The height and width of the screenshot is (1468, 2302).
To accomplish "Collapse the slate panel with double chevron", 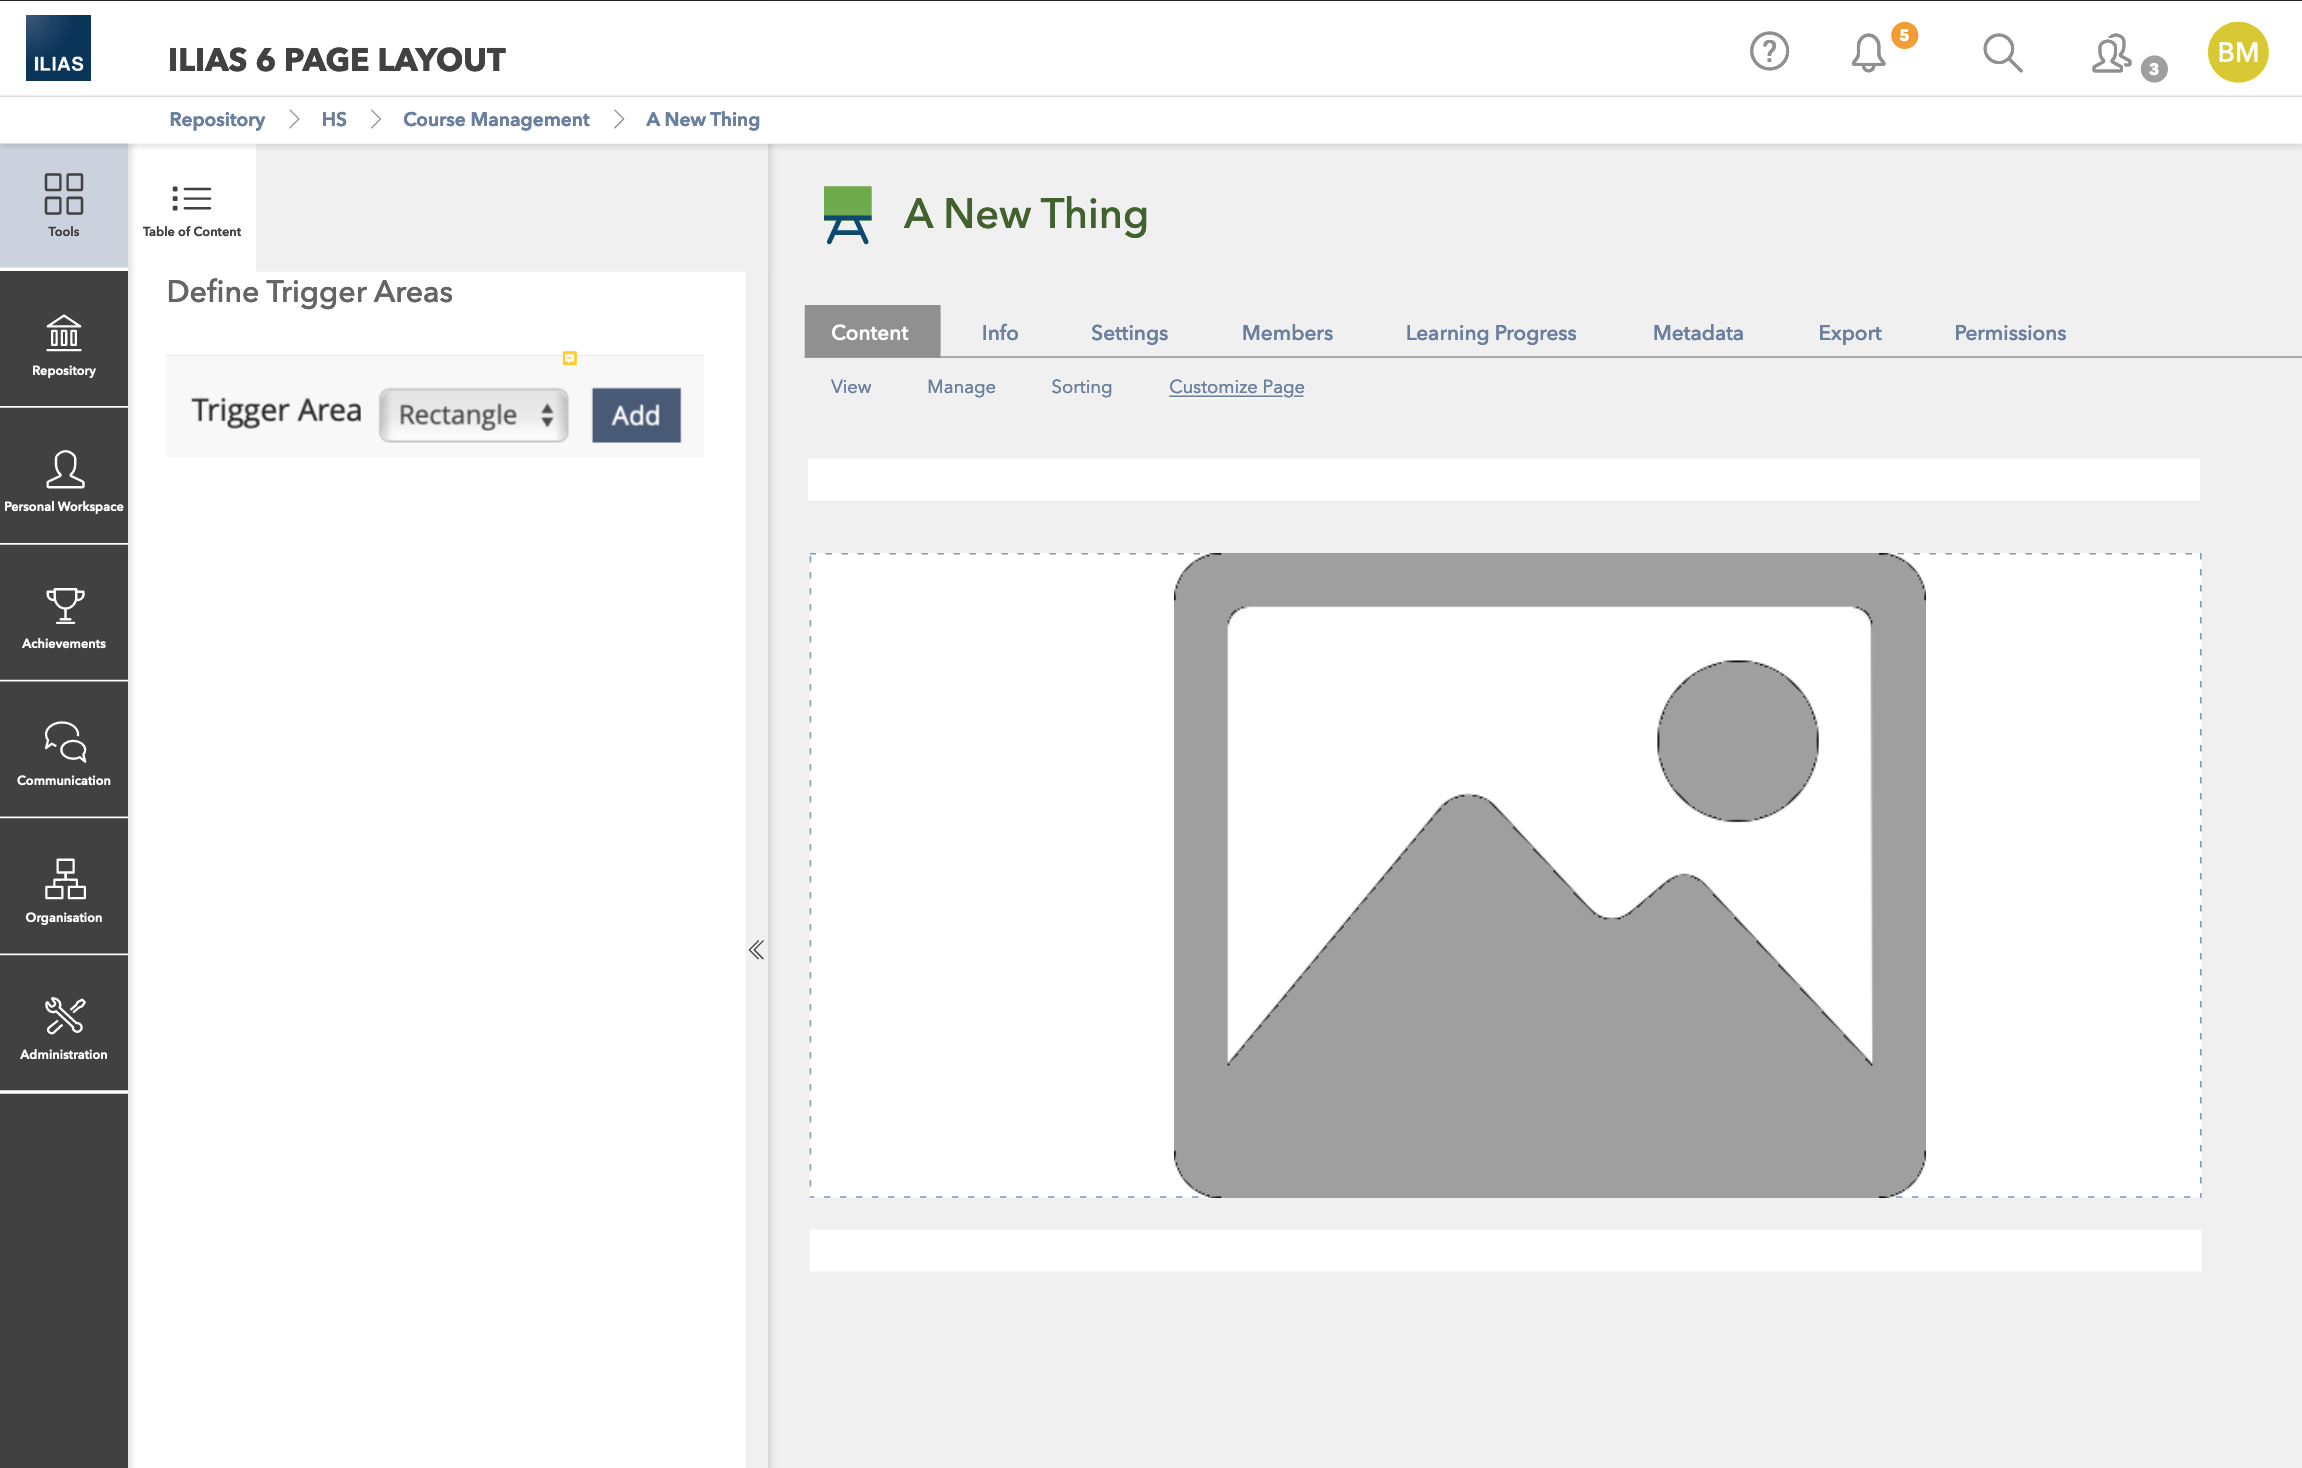I will [757, 950].
